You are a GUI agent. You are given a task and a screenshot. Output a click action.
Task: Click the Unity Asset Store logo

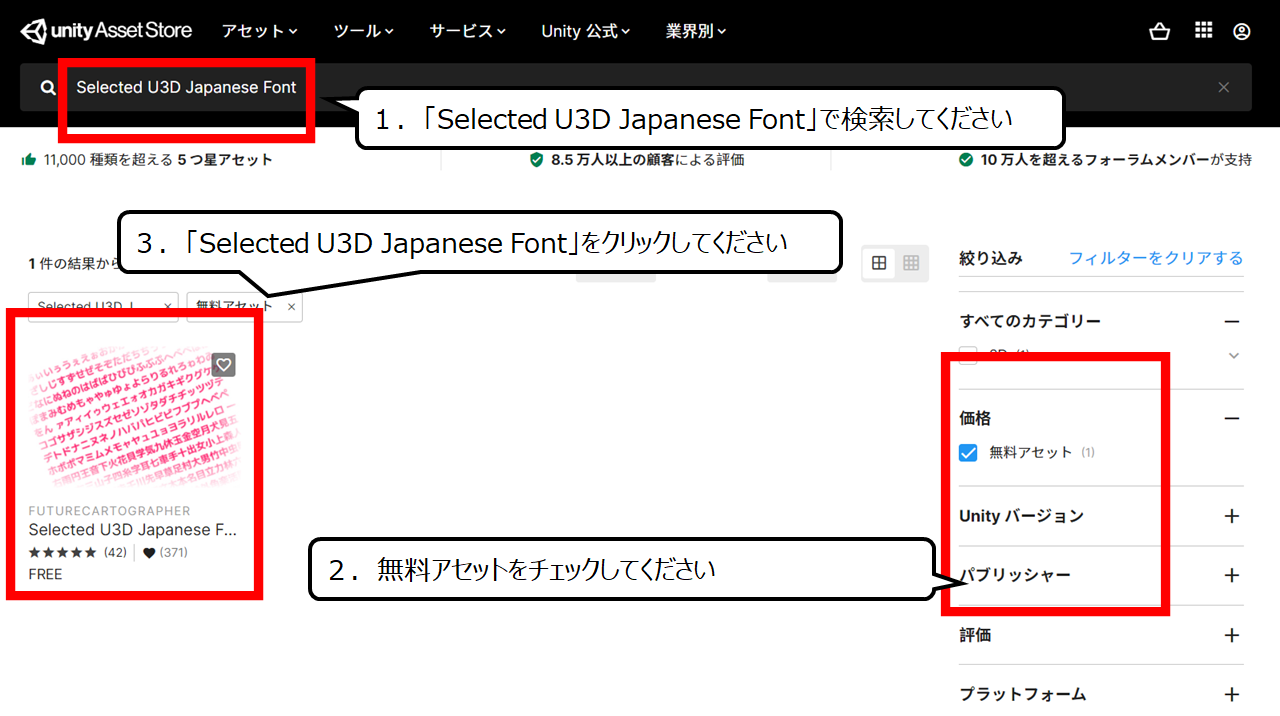pyautogui.click(x=107, y=31)
